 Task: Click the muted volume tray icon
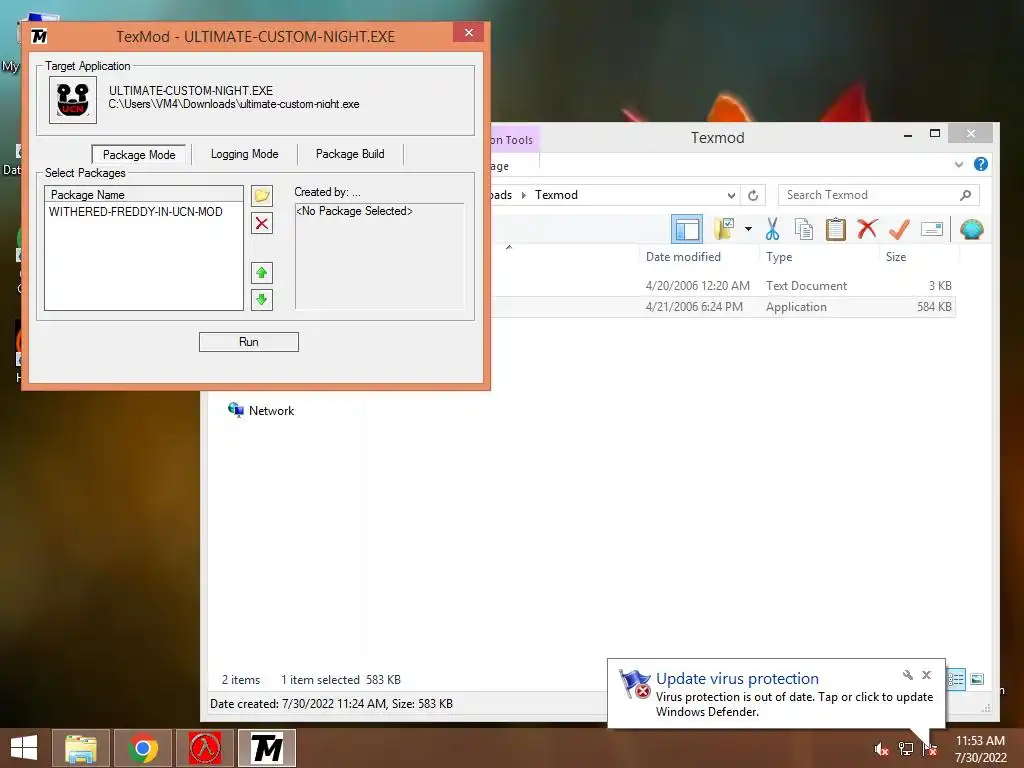881,749
